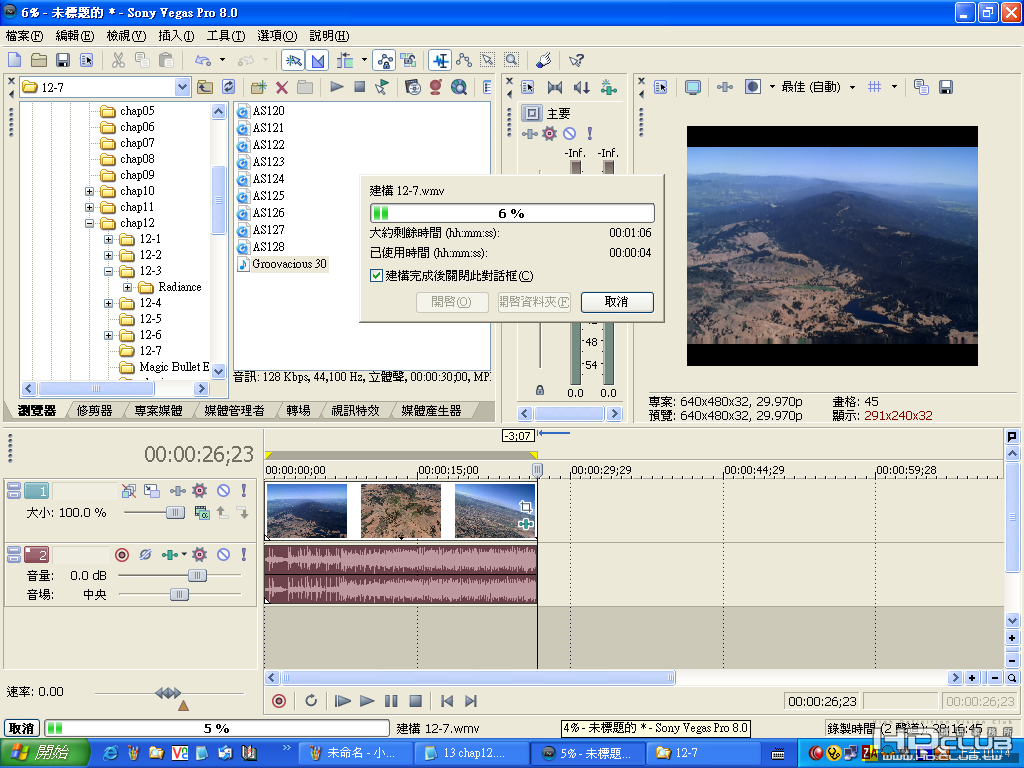Viewport: 1024px width, 768px height.
Task: Arm audio track 2 for recording
Action: pos(122,554)
